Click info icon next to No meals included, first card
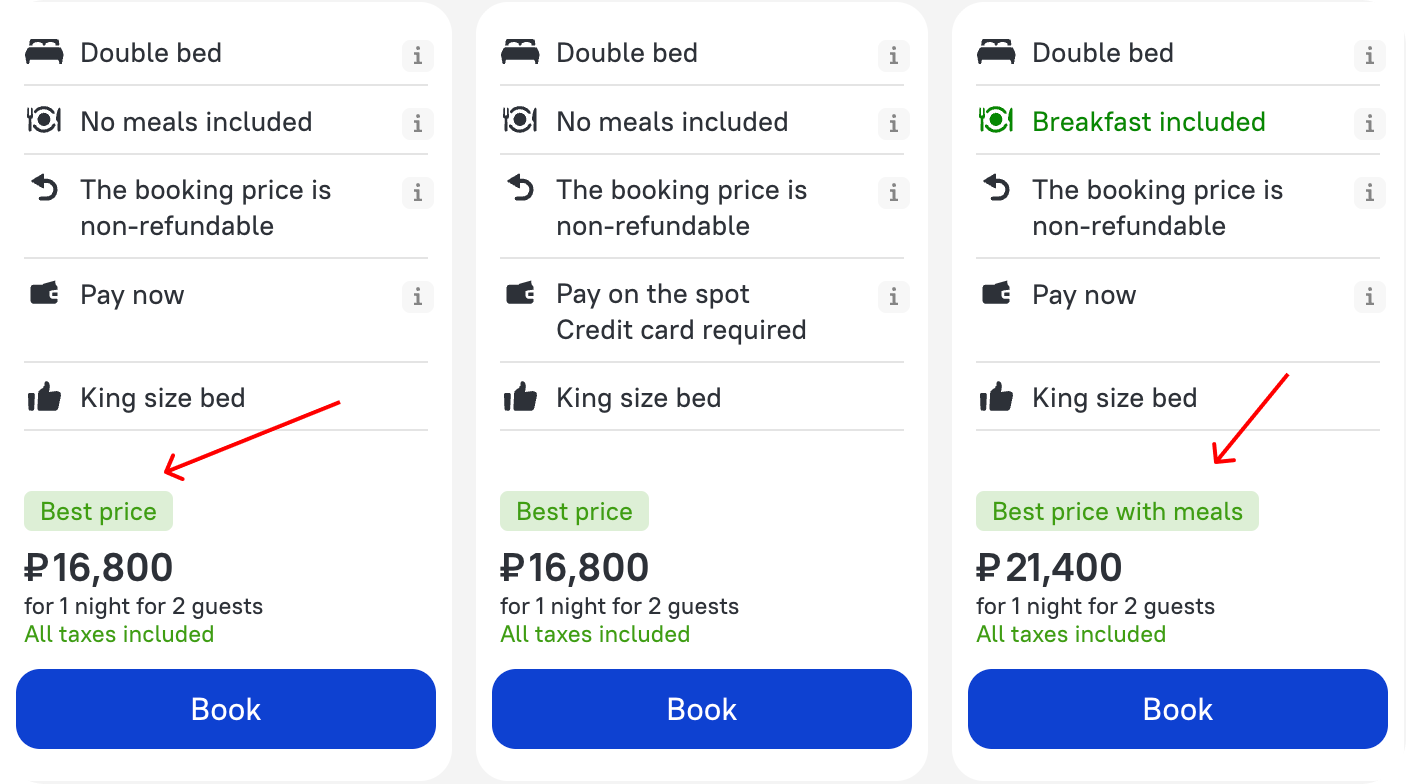 [417, 124]
